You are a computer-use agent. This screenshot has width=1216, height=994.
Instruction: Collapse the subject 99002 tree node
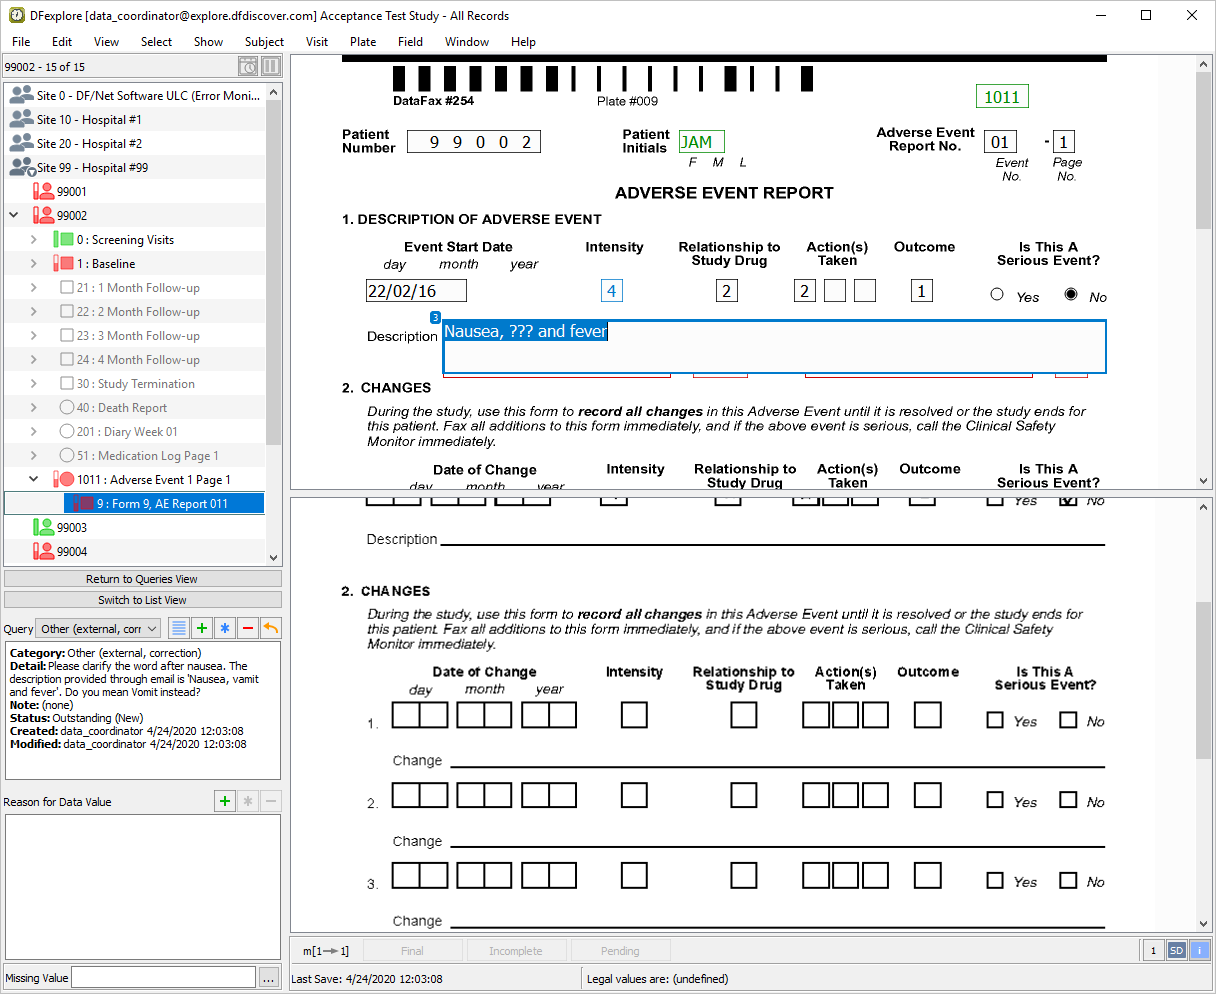click(14, 215)
